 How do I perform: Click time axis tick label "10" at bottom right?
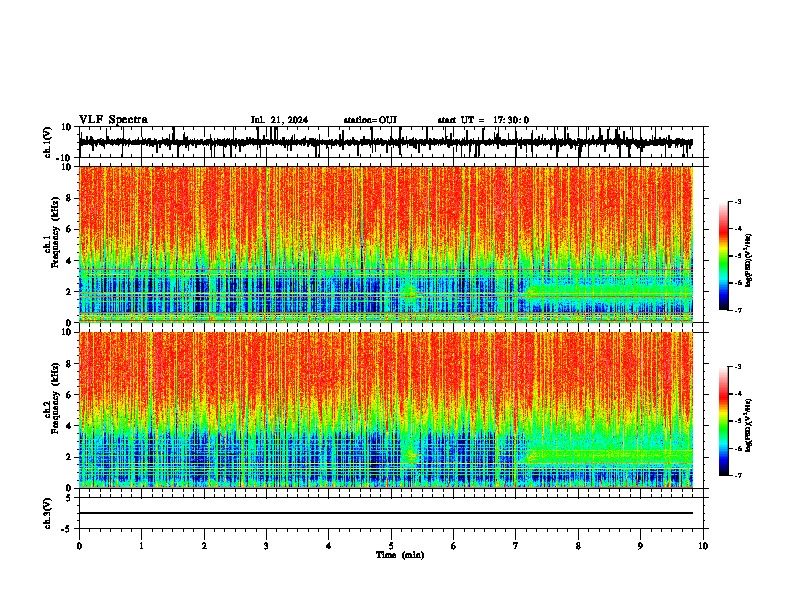pos(703,546)
